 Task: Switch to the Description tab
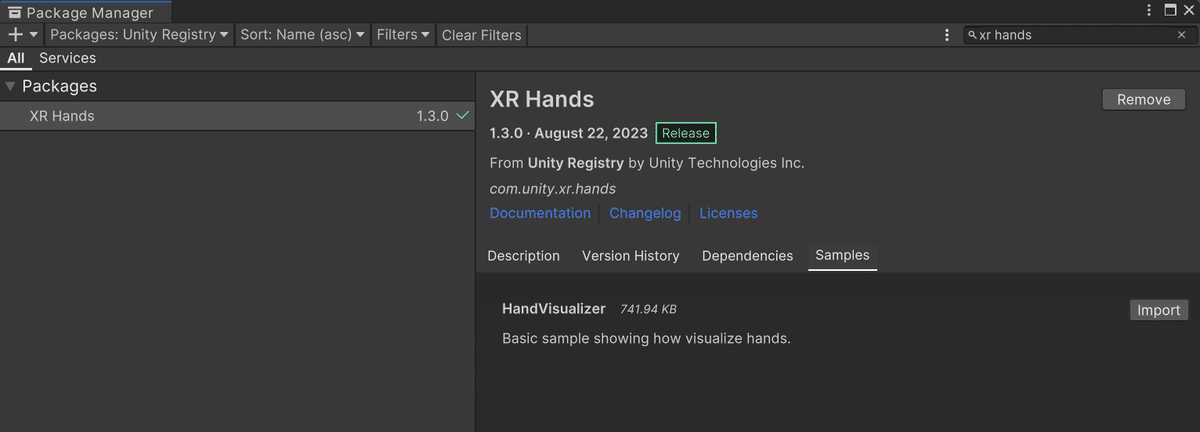click(524, 256)
